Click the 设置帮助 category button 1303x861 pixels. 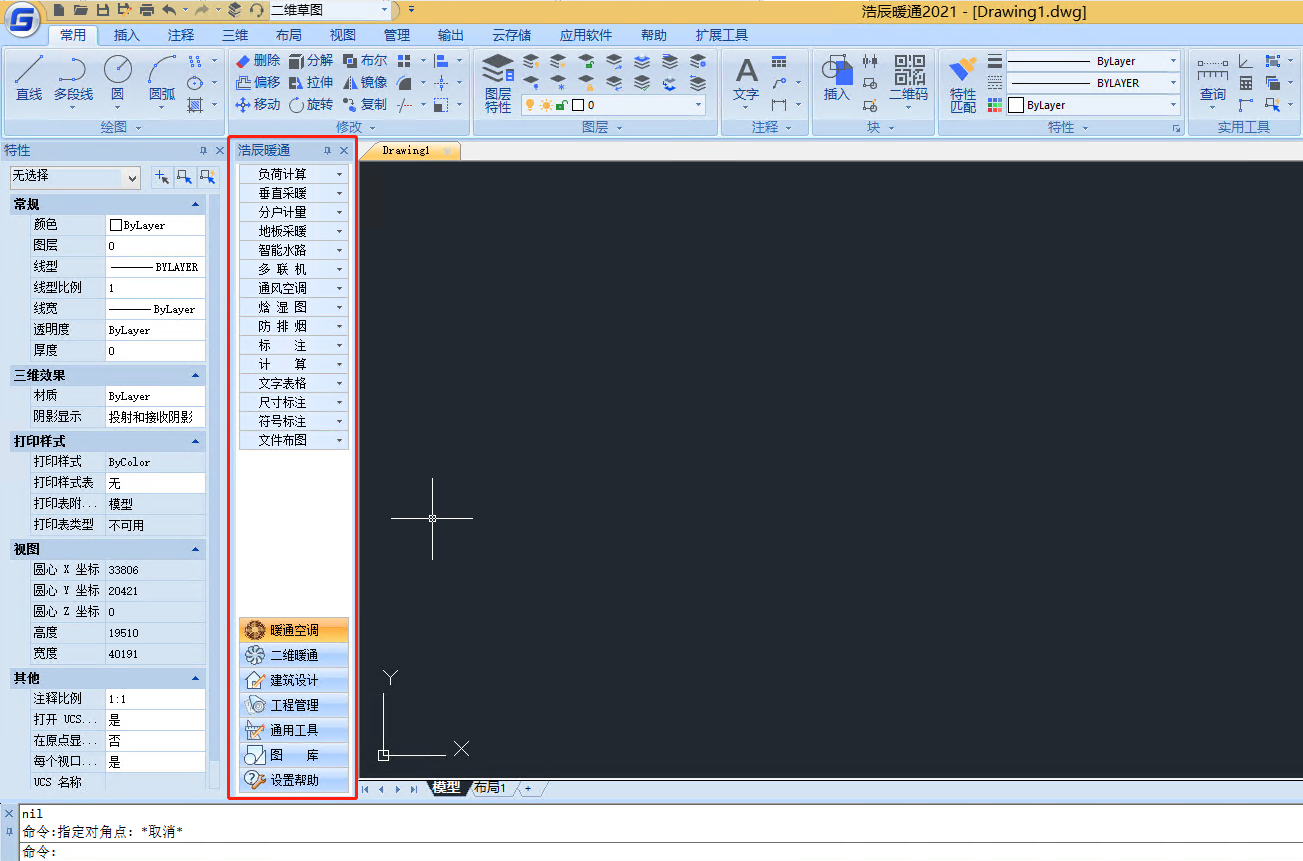(294, 780)
